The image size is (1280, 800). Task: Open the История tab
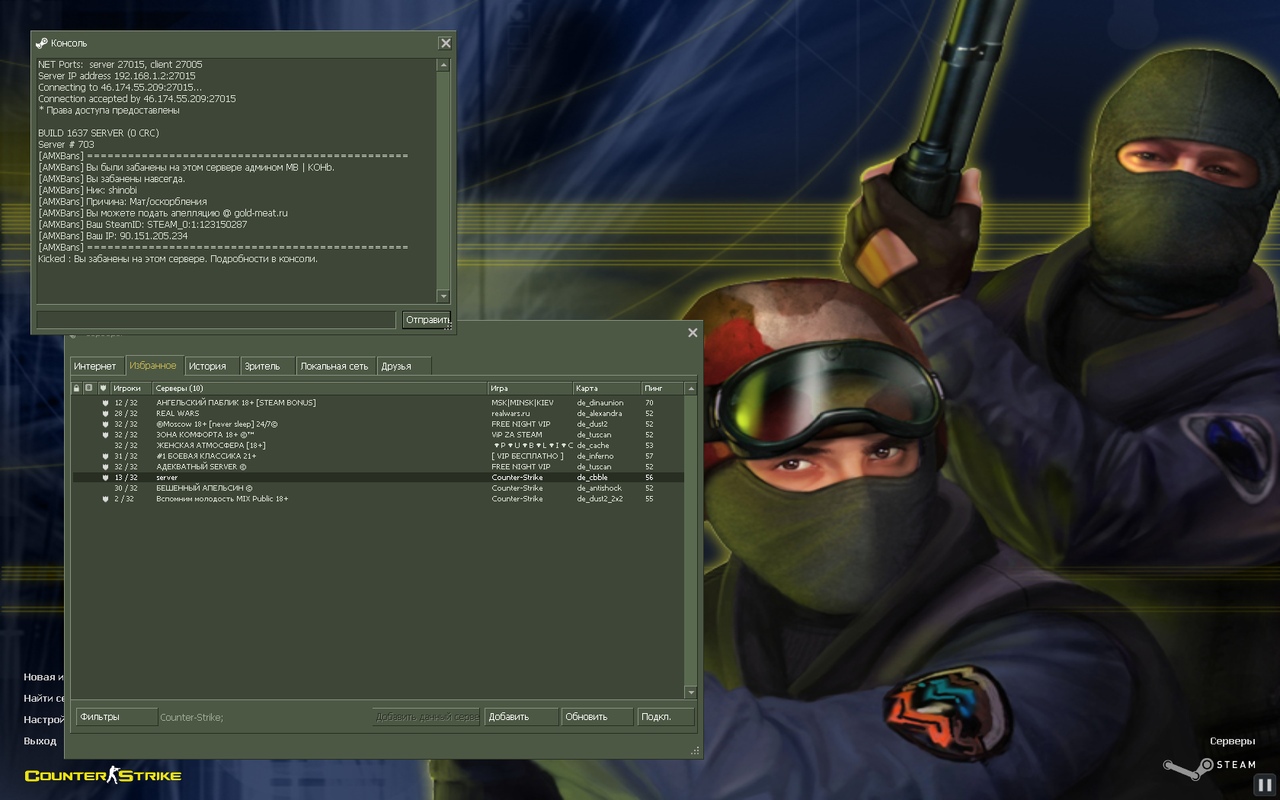(x=212, y=366)
